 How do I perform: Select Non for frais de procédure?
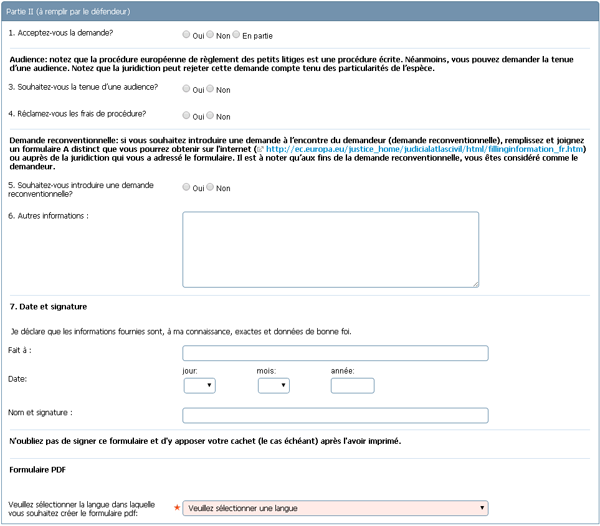(x=210, y=115)
